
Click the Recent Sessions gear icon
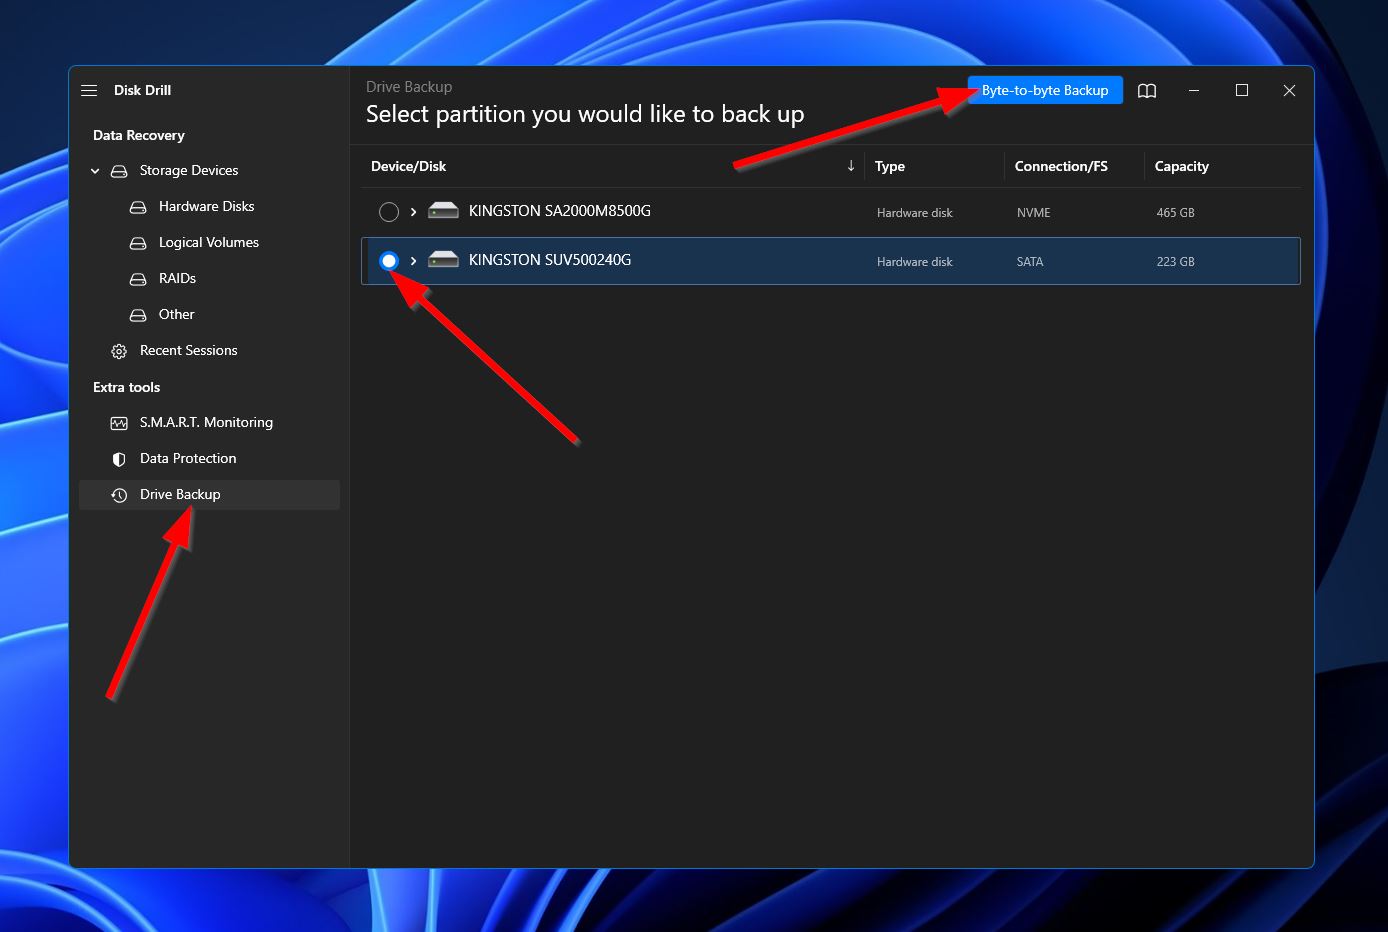tap(119, 351)
